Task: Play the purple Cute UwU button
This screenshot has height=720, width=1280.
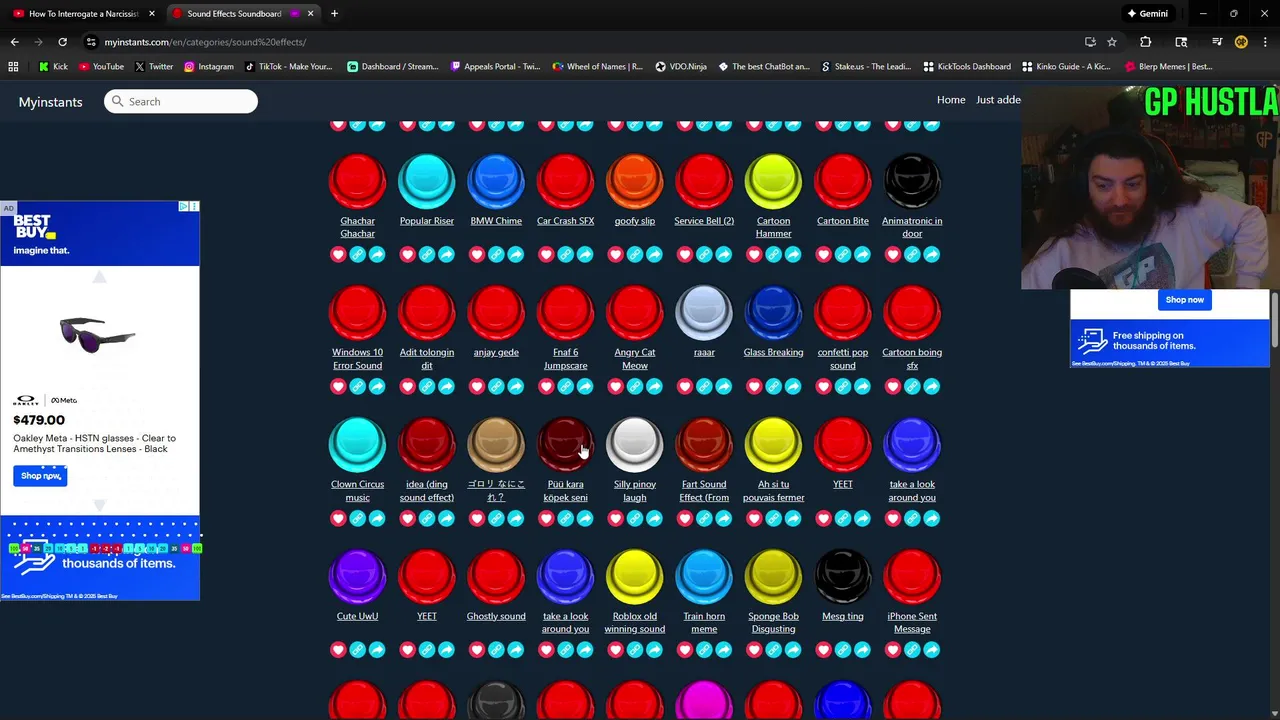Action: click(357, 577)
